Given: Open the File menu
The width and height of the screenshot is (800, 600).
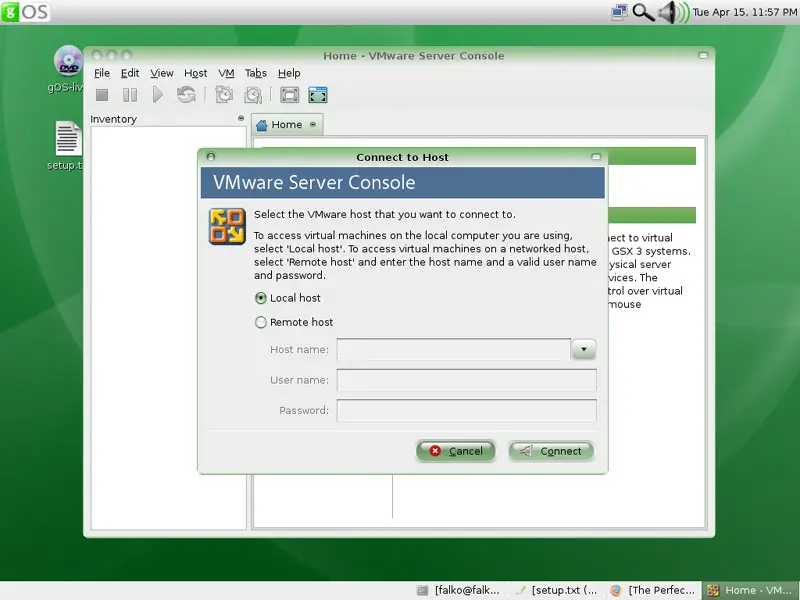Looking at the screenshot, I should coord(102,73).
